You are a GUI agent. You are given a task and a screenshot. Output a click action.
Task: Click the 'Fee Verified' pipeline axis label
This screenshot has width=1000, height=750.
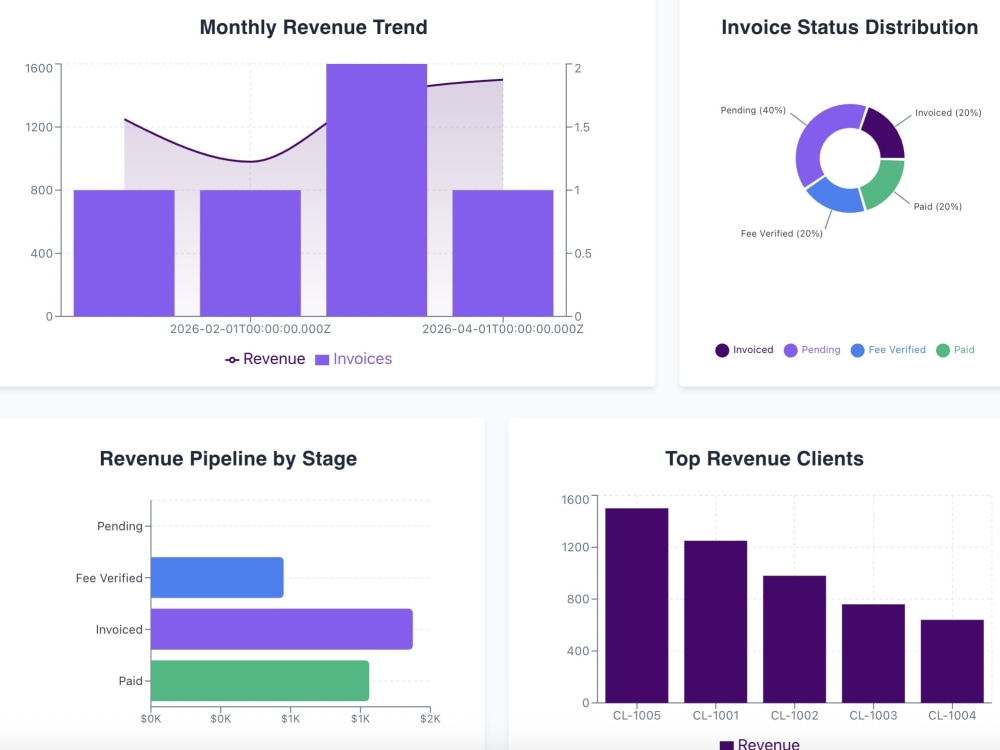tap(109, 578)
